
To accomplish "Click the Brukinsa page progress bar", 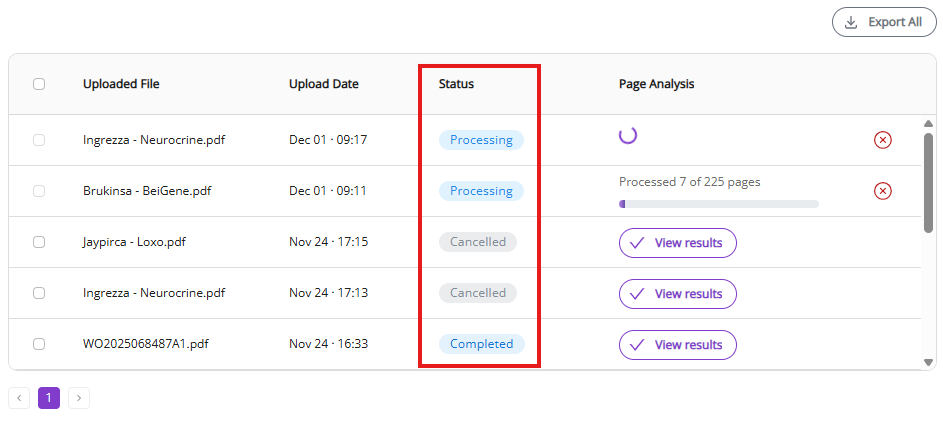I will pyautogui.click(x=718, y=204).
